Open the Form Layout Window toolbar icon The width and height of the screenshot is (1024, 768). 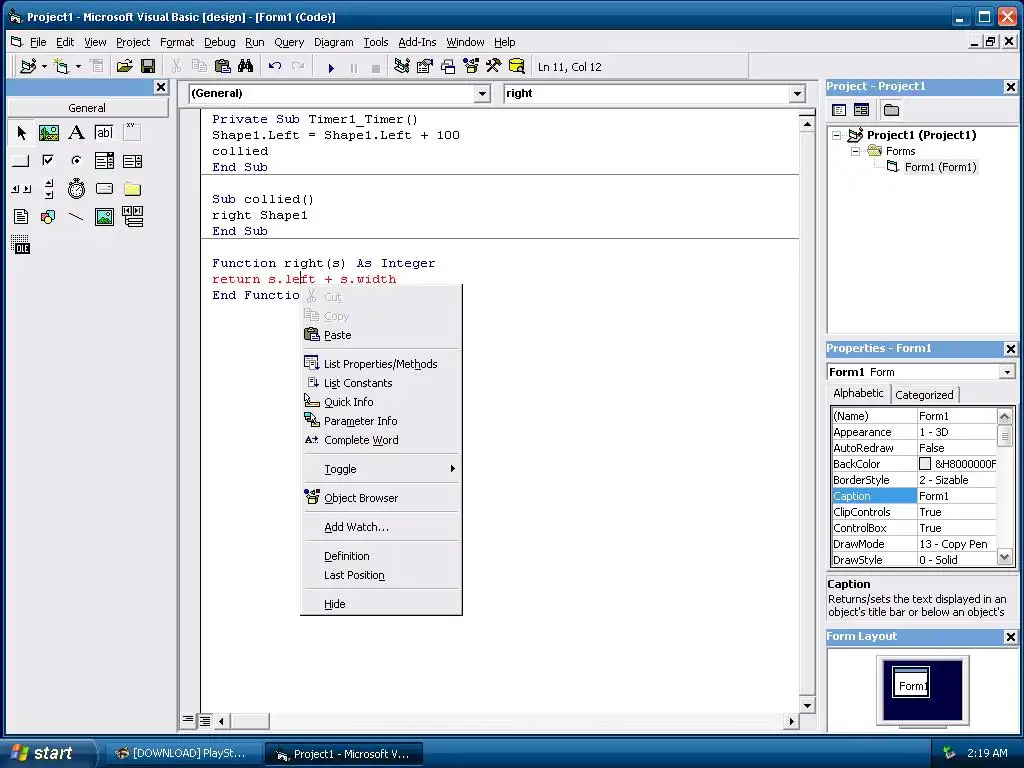[448, 67]
